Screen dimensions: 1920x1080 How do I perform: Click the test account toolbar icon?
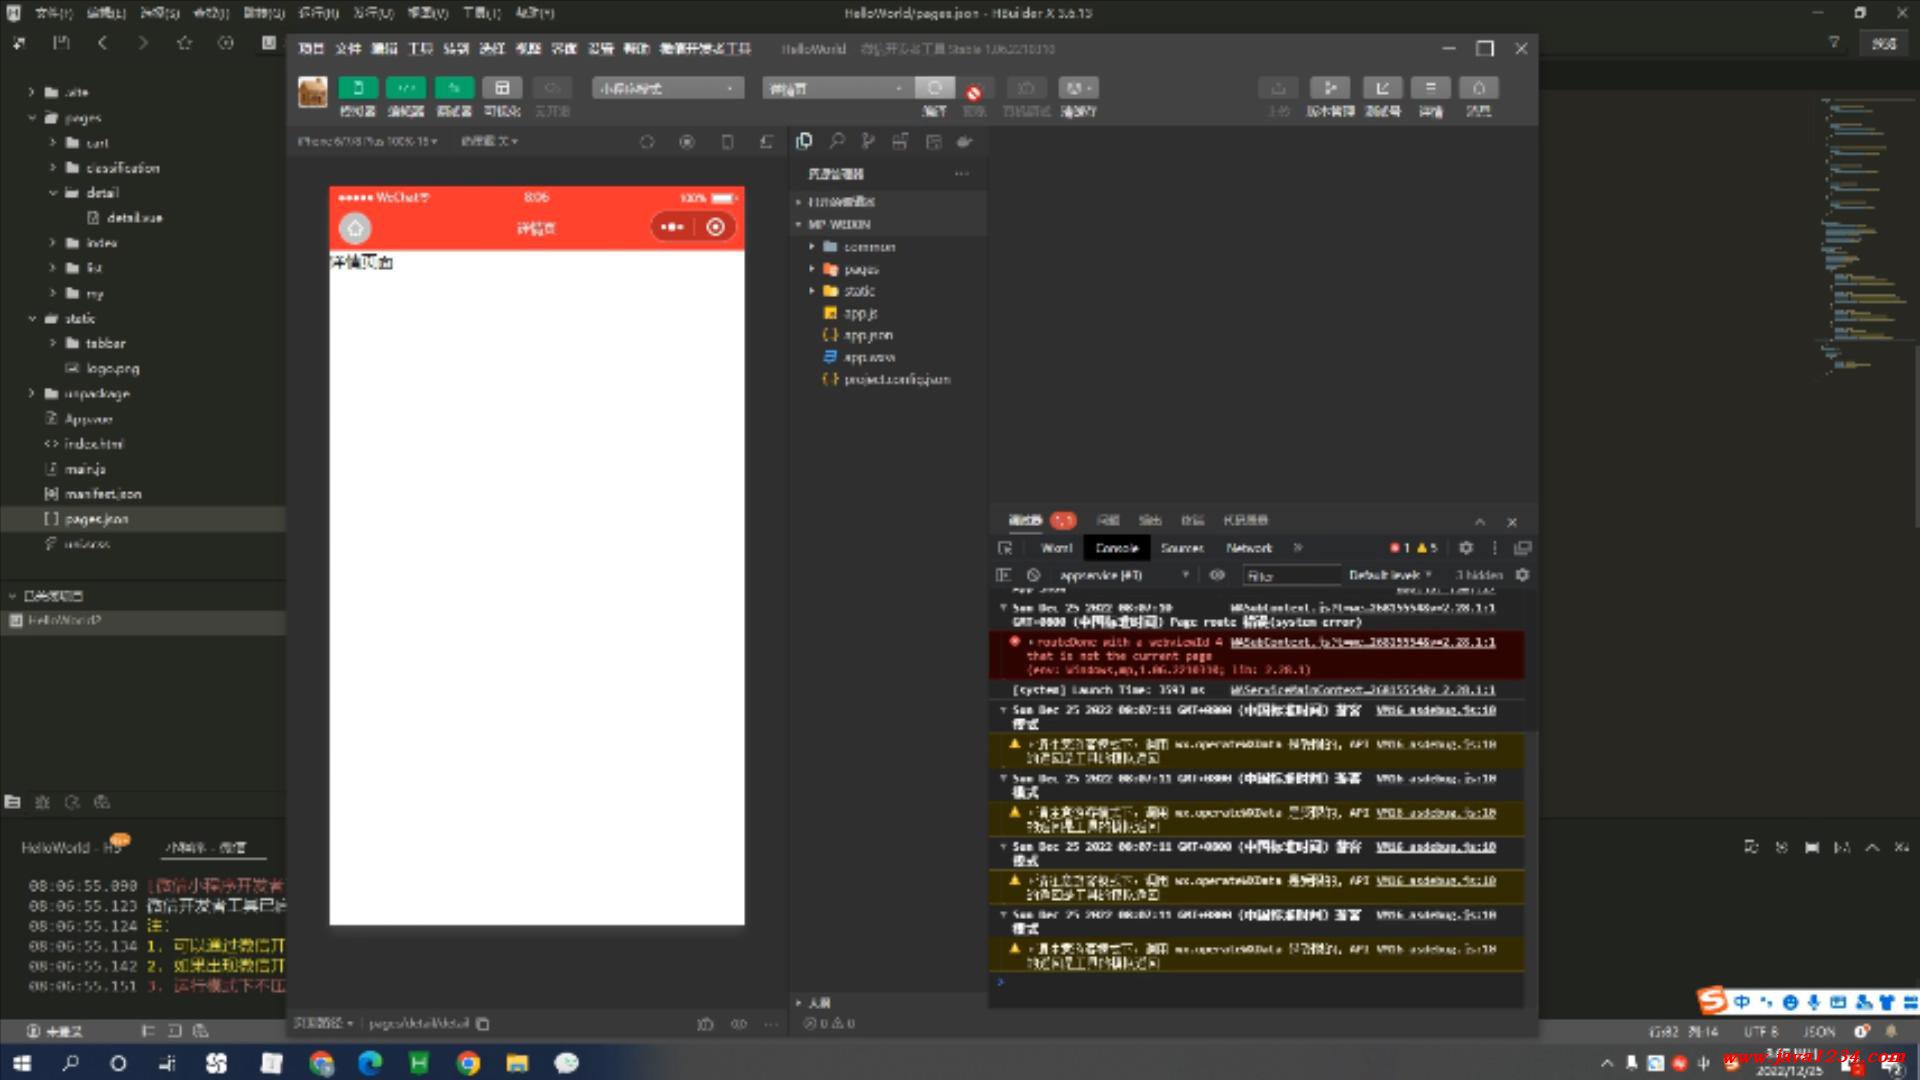pyautogui.click(x=1382, y=88)
